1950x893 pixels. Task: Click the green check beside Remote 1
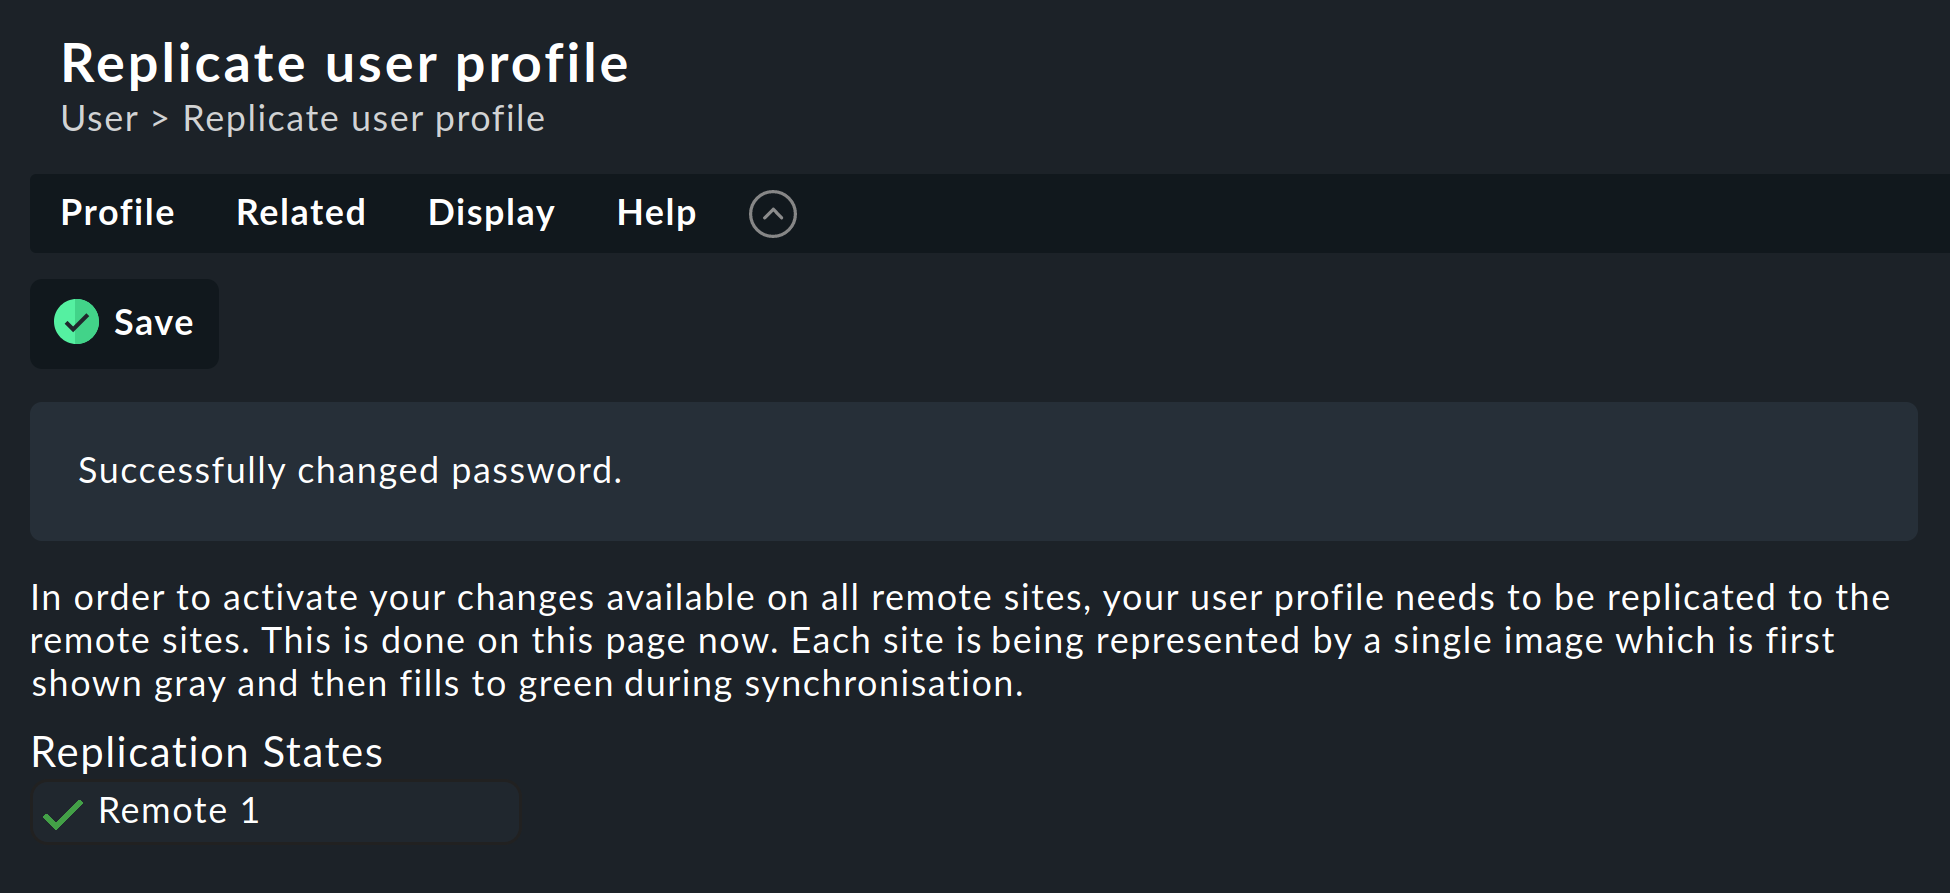coord(64,812)
